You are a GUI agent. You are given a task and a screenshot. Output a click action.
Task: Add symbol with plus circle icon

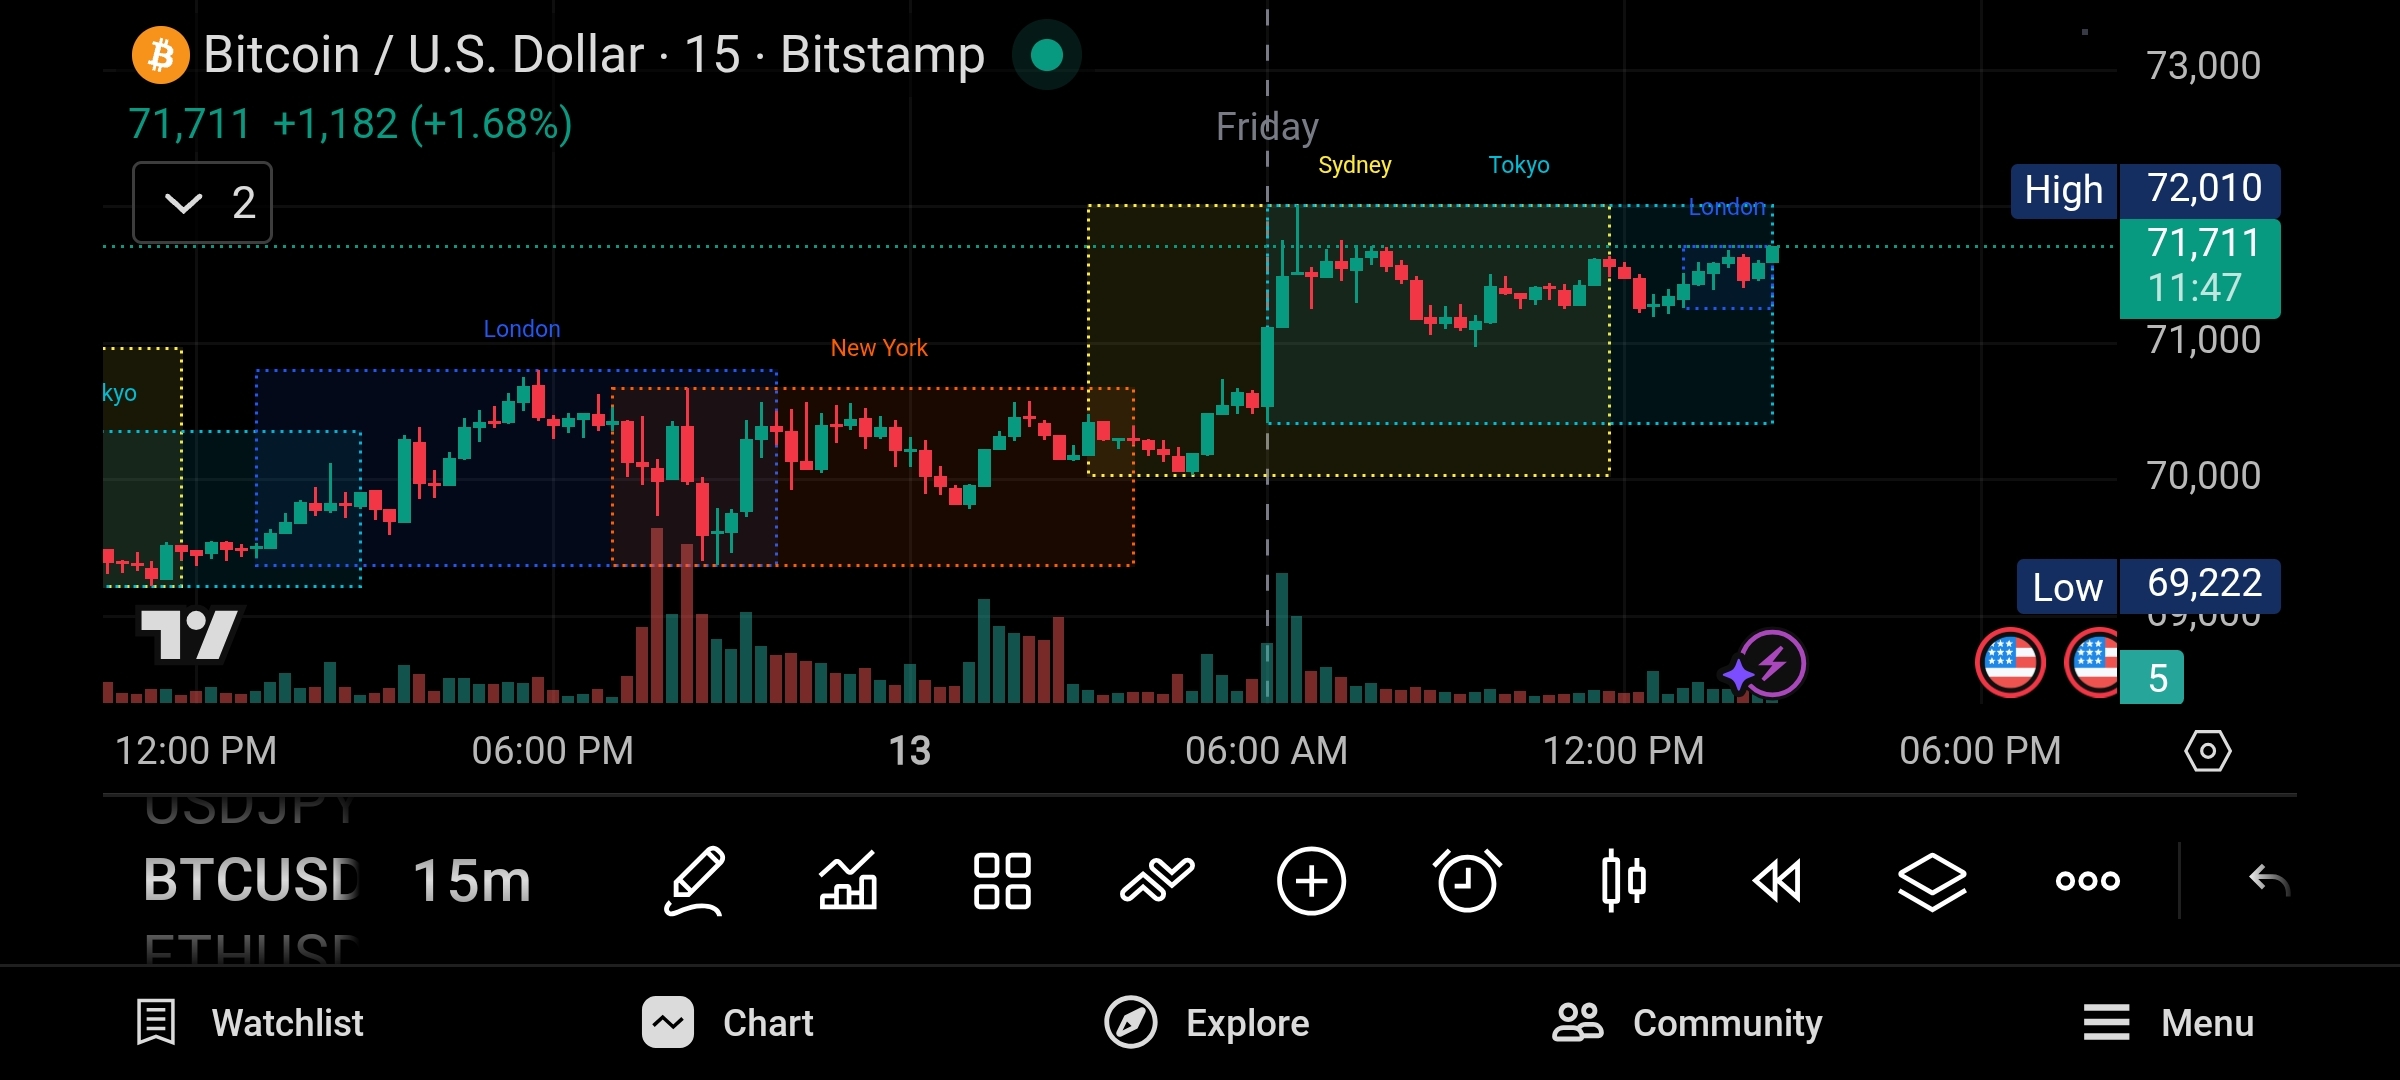tap(1311, 881)
